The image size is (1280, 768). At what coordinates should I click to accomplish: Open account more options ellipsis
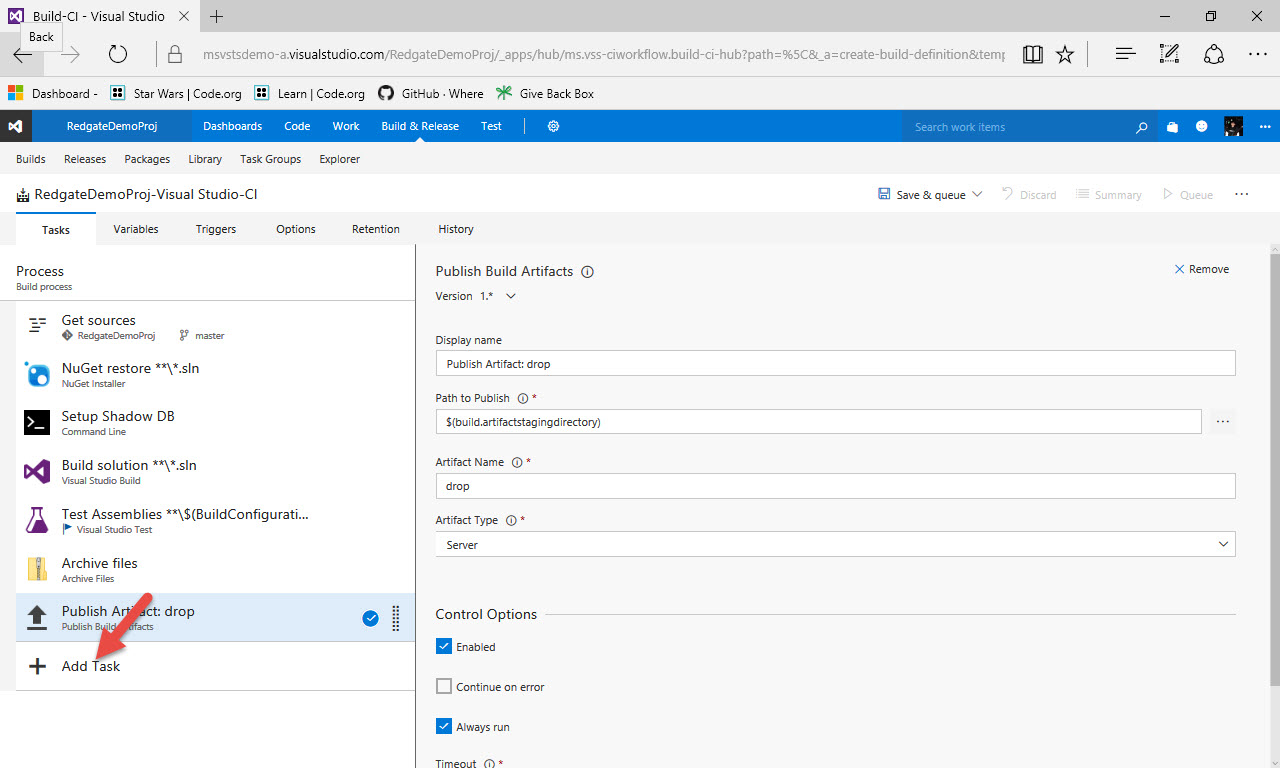click(x=1265, y=127)
